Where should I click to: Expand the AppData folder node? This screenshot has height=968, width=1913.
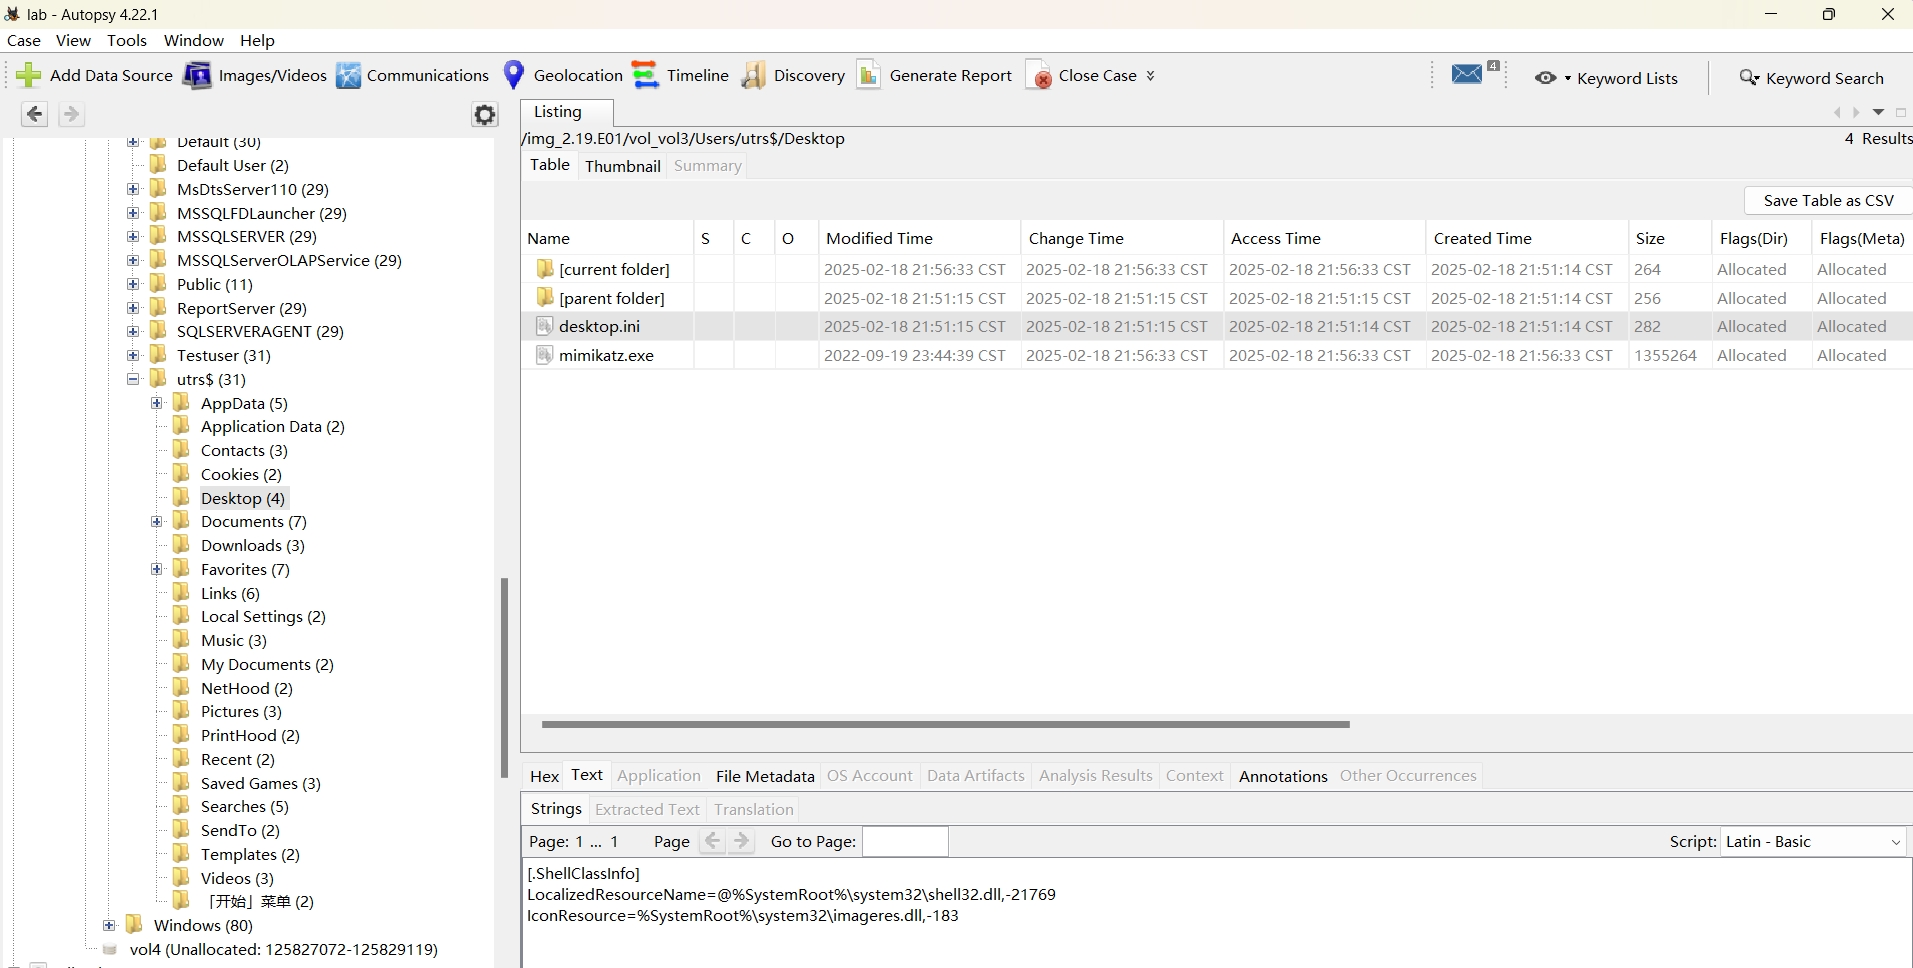pyautogui.click(x=157, y=403)
